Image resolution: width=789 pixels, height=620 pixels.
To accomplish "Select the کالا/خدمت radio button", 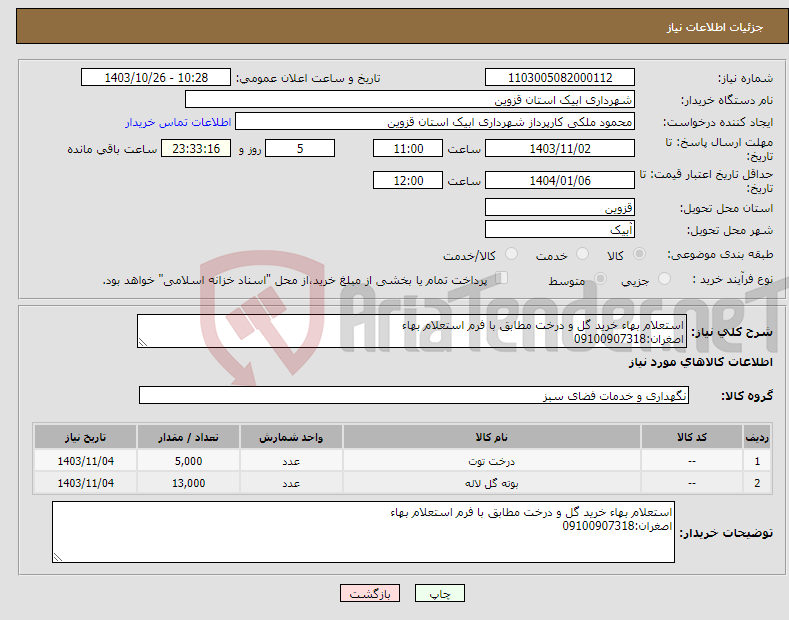I will pos(511,254).
